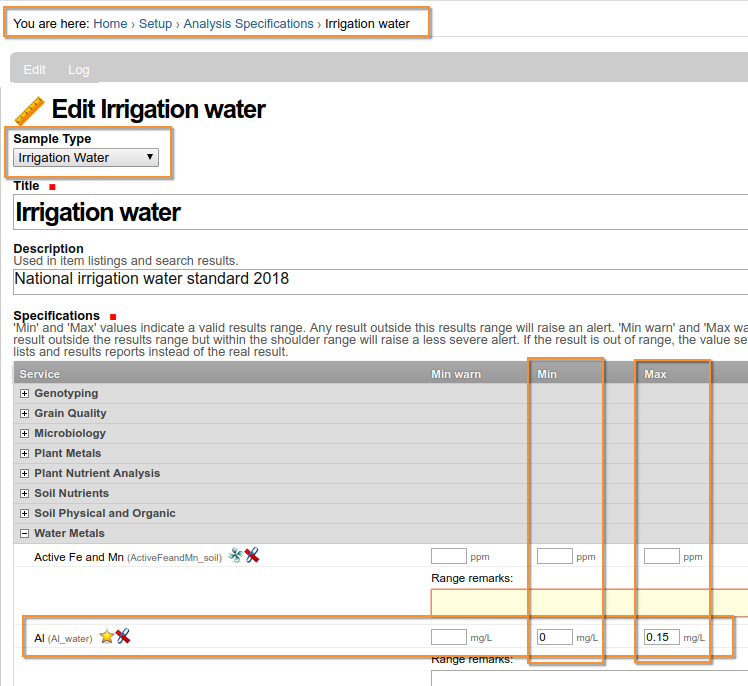Switch to the Log tab
This screenshot has height=686, width=748.
coord(79,69)
